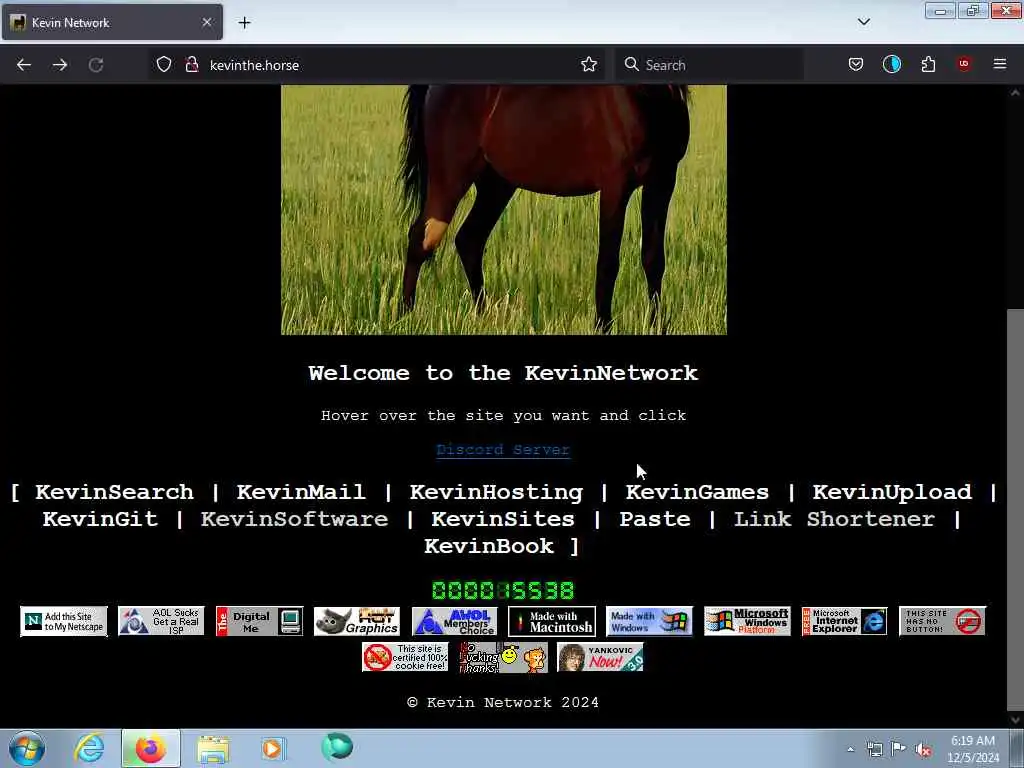Click the certified 100% cookie free badge
The image size is (1024, 768).
[x=405, y=657]
